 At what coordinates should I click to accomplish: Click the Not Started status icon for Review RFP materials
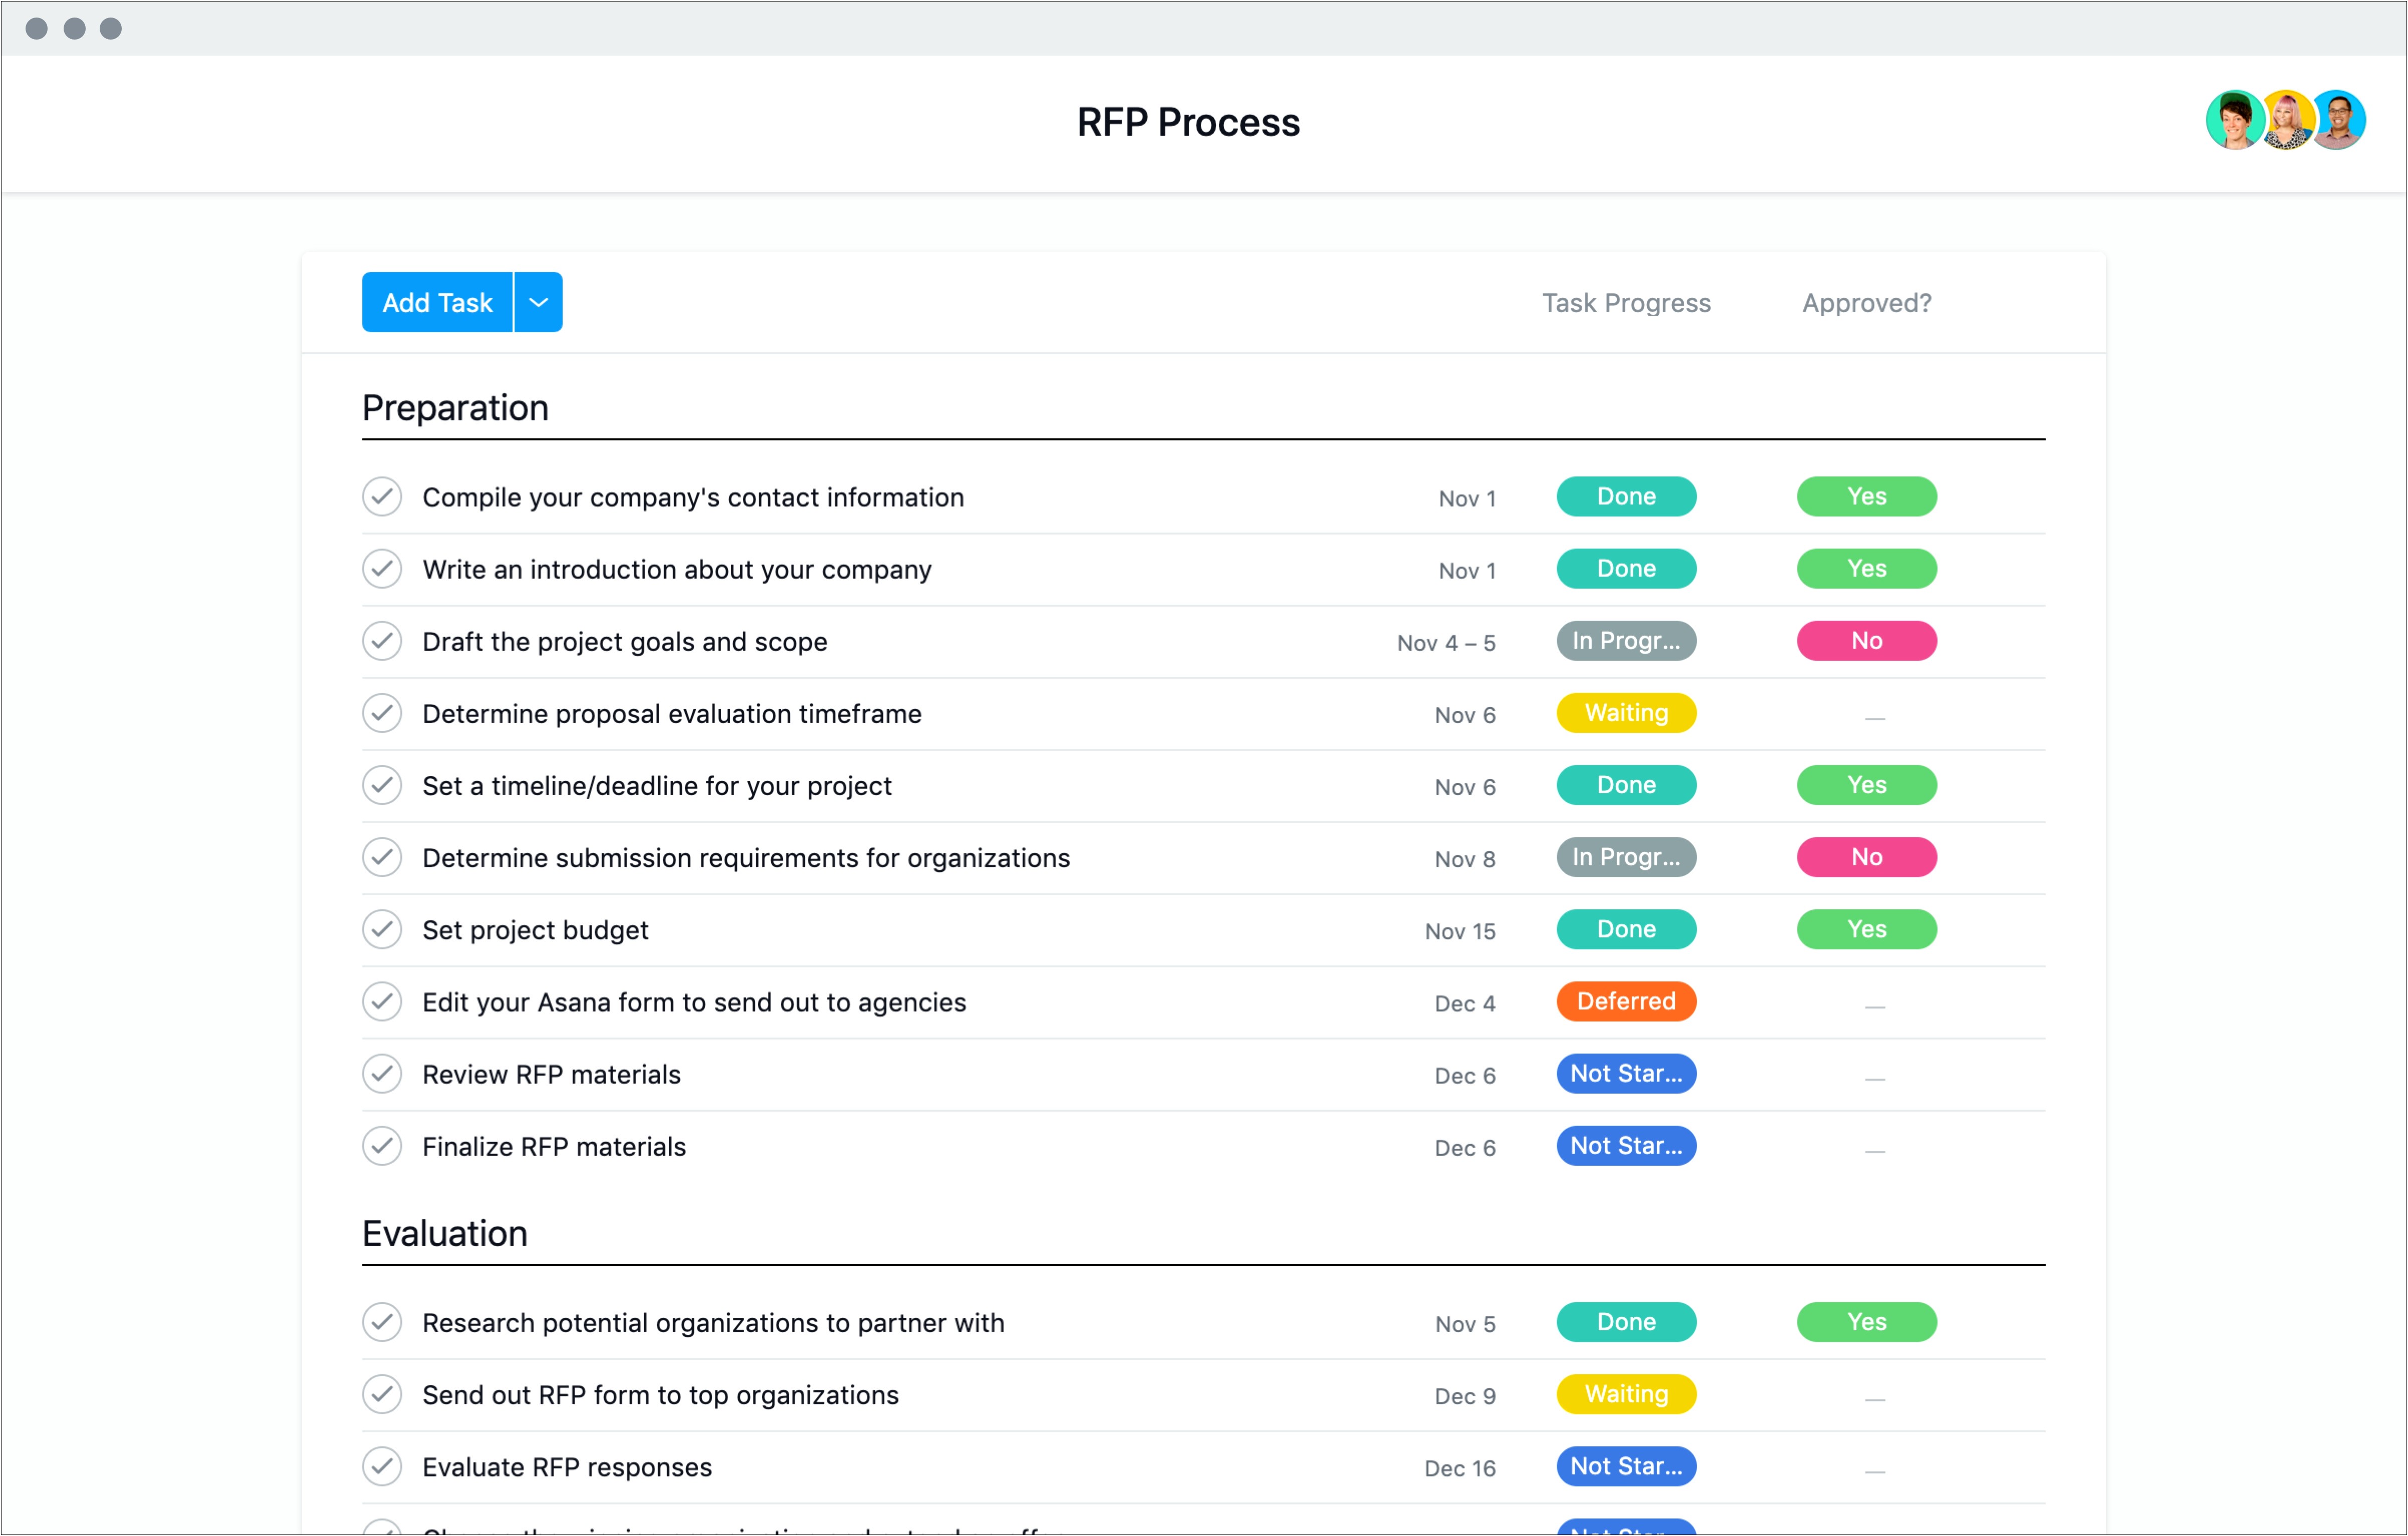point(1623,1073)
